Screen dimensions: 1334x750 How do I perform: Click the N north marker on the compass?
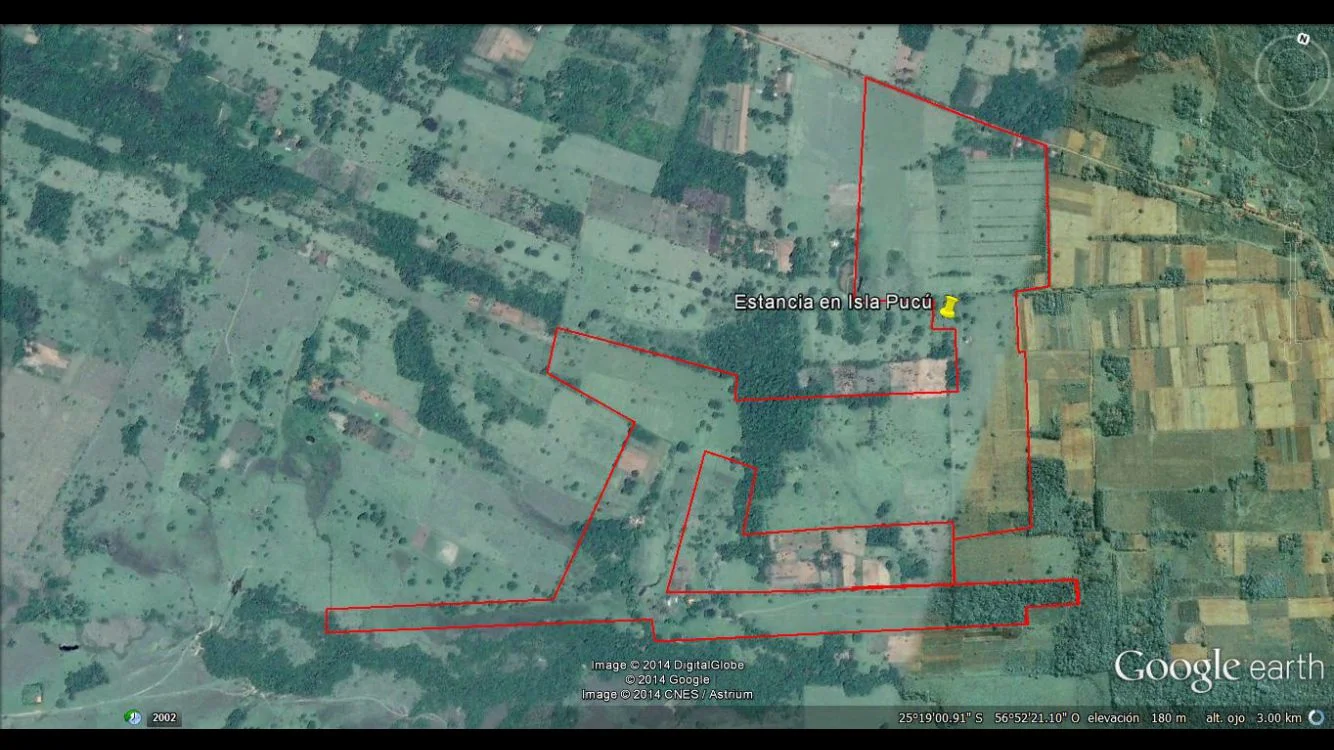point(1303,38)
